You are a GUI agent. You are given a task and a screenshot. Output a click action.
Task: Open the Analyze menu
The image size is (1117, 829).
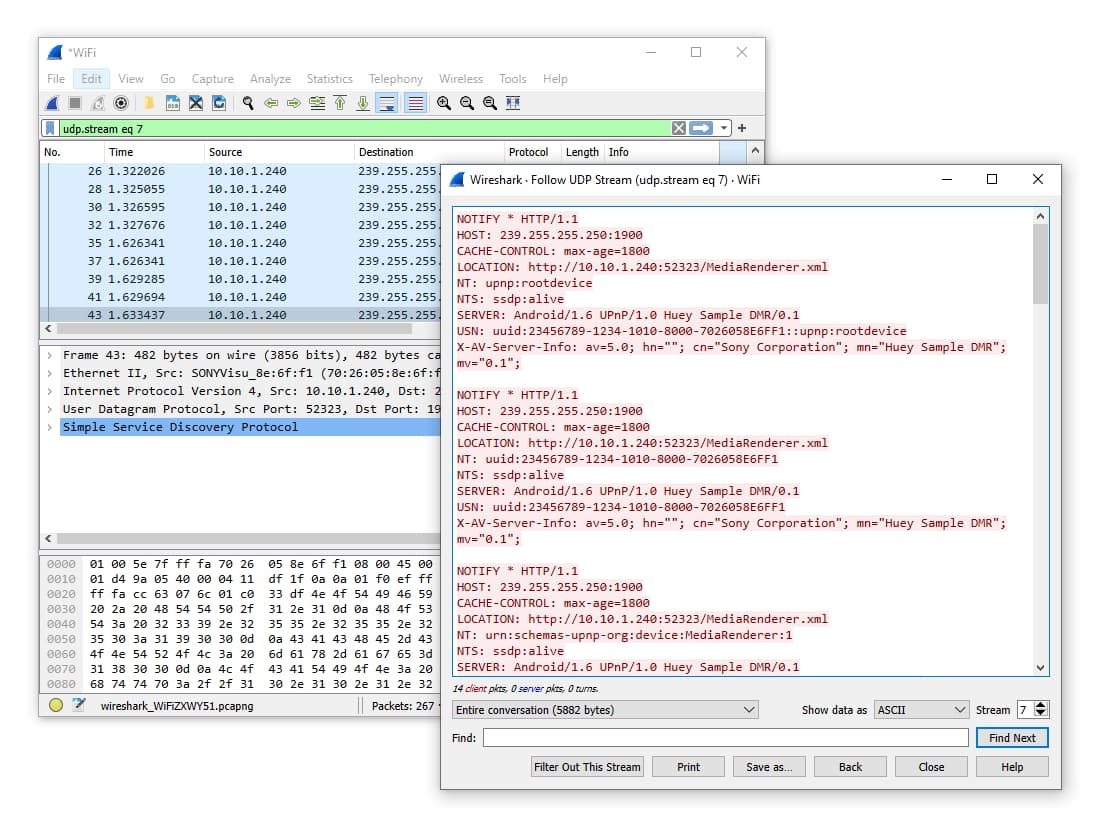[270, 79]
